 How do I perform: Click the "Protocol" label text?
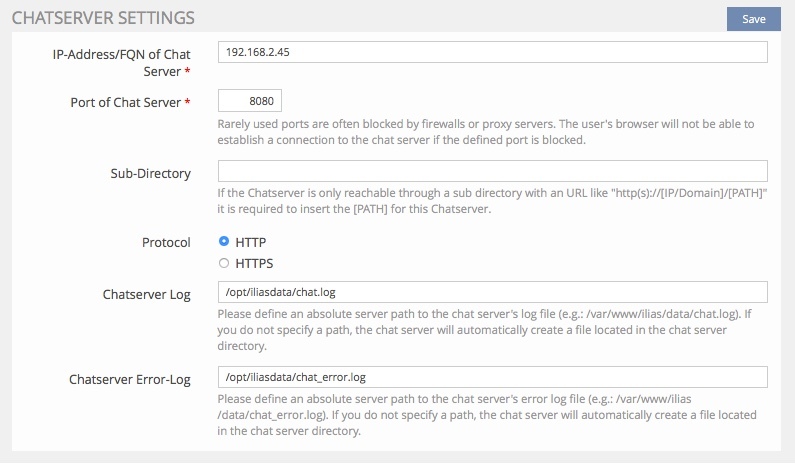166,242
